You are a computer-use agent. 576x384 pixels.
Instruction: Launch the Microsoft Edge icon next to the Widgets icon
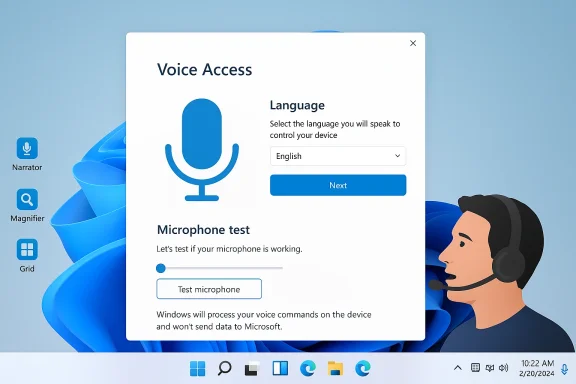click(308, 368)
